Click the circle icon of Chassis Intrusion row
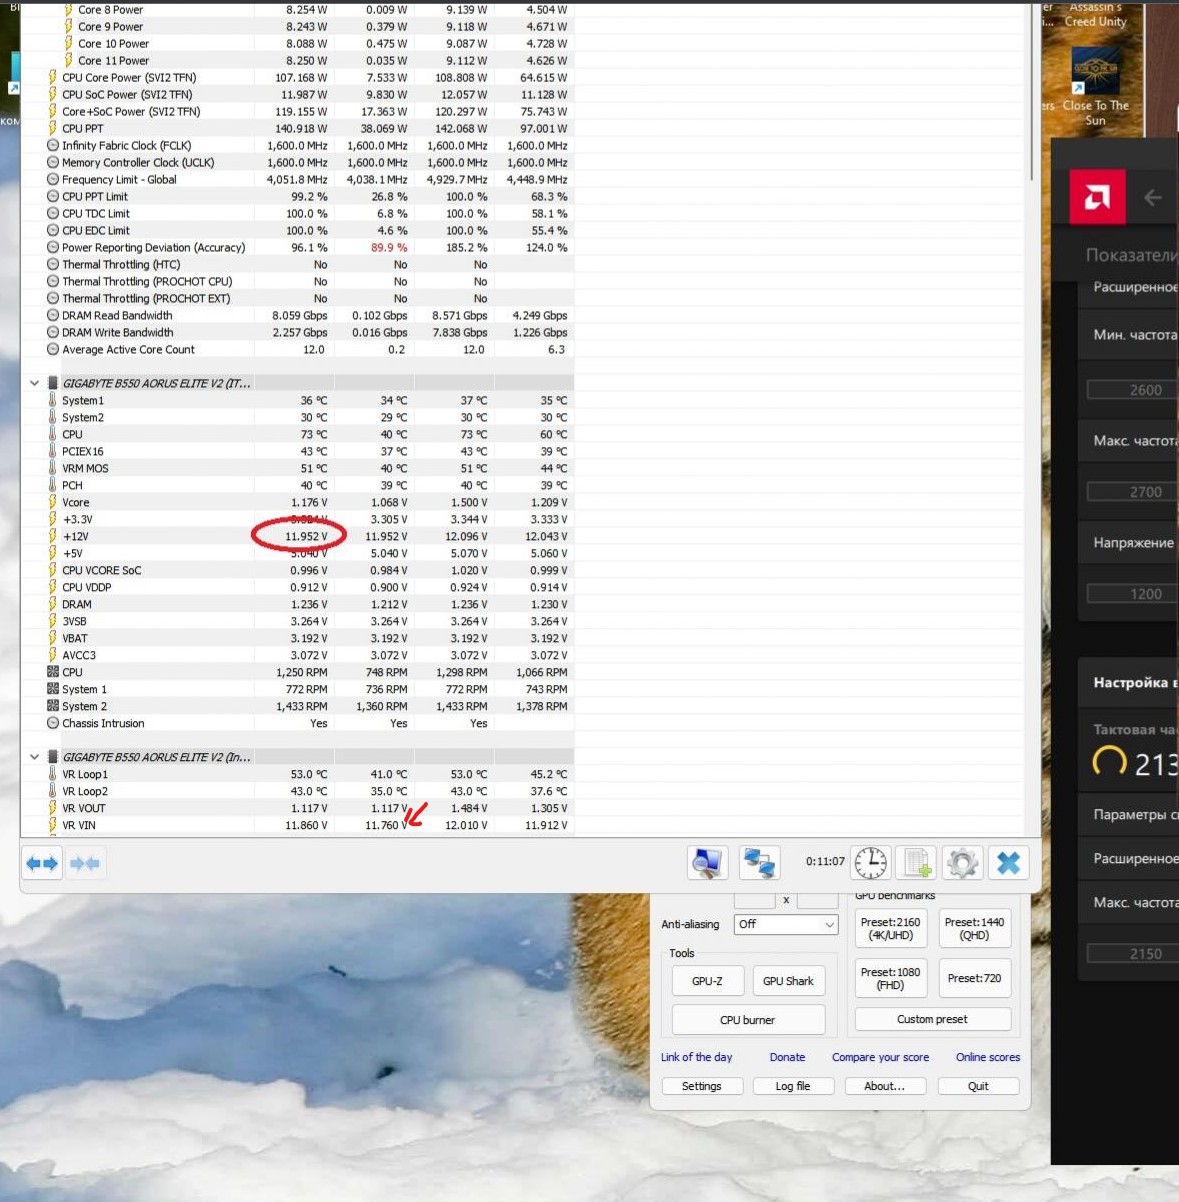The width and height of the screenshot is (1179, 1202). click(53, 723)
